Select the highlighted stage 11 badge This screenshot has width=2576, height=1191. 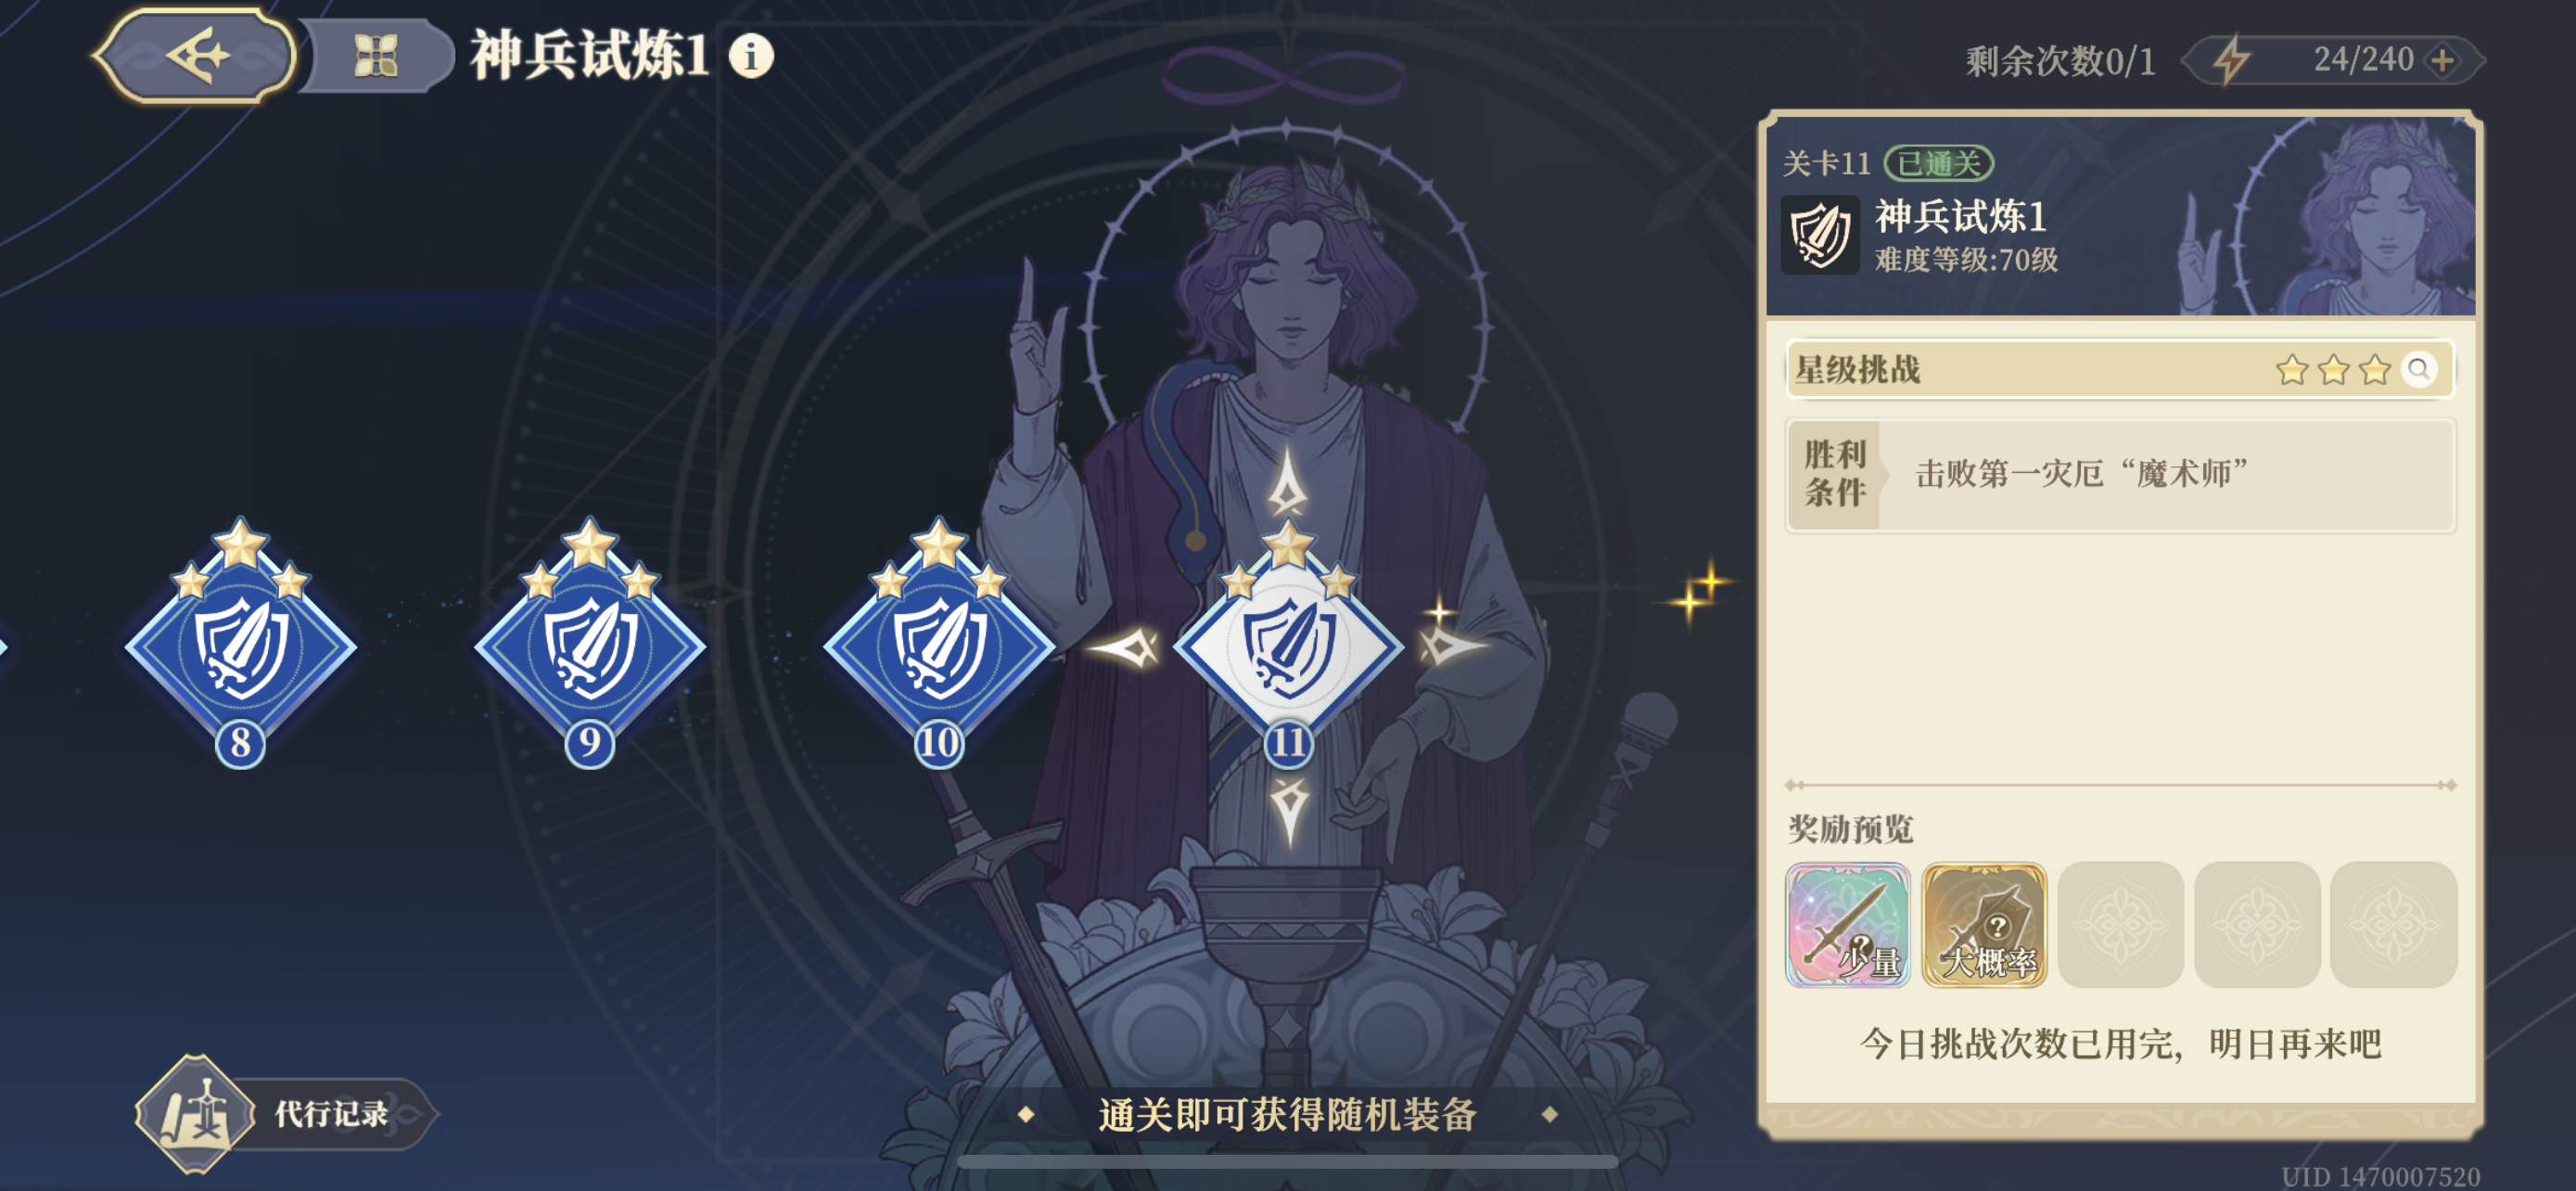point(1288,643)
